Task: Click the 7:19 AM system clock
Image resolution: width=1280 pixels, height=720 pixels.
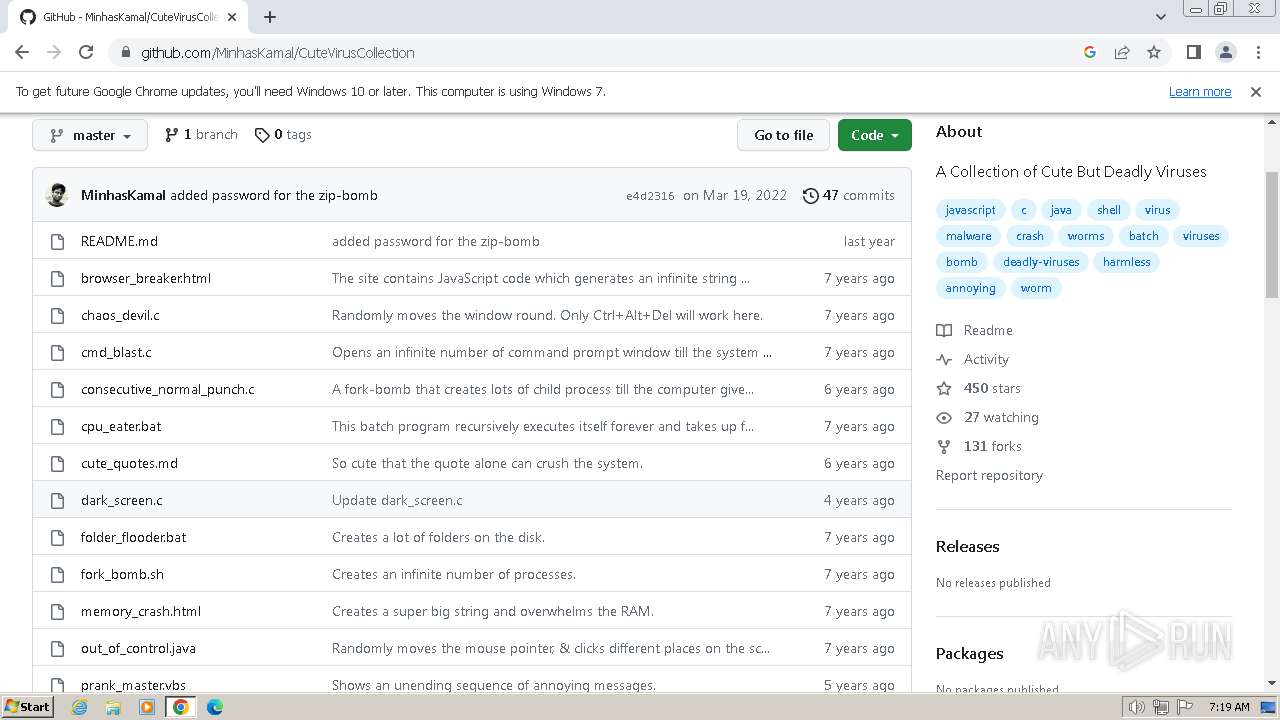Action: click(1229, 707)
